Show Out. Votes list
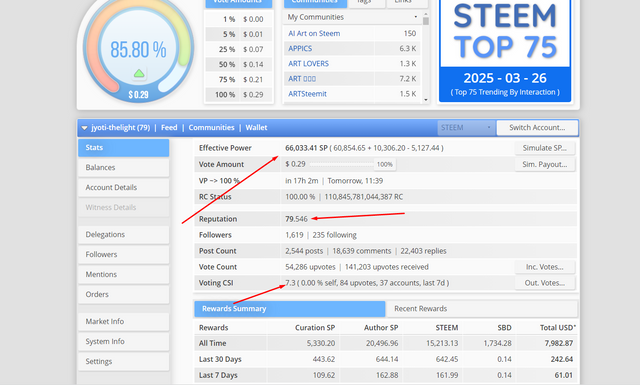 [x=544, y=283]
